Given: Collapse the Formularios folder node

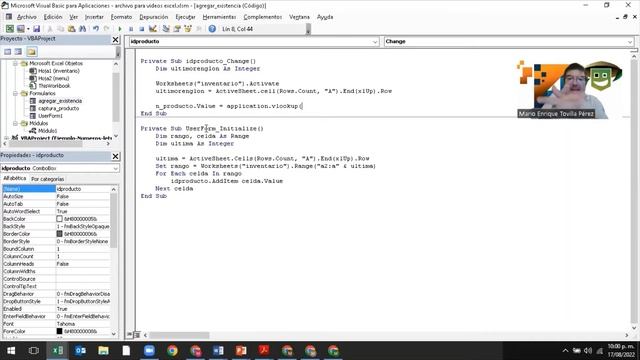Looking at the screenshot, I should (15, 93).
